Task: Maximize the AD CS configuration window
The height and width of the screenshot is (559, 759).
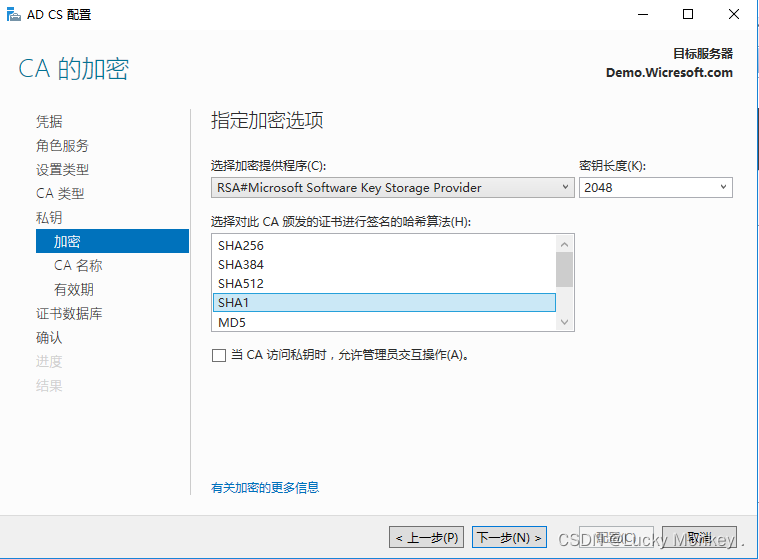Action: click(688, 15)
